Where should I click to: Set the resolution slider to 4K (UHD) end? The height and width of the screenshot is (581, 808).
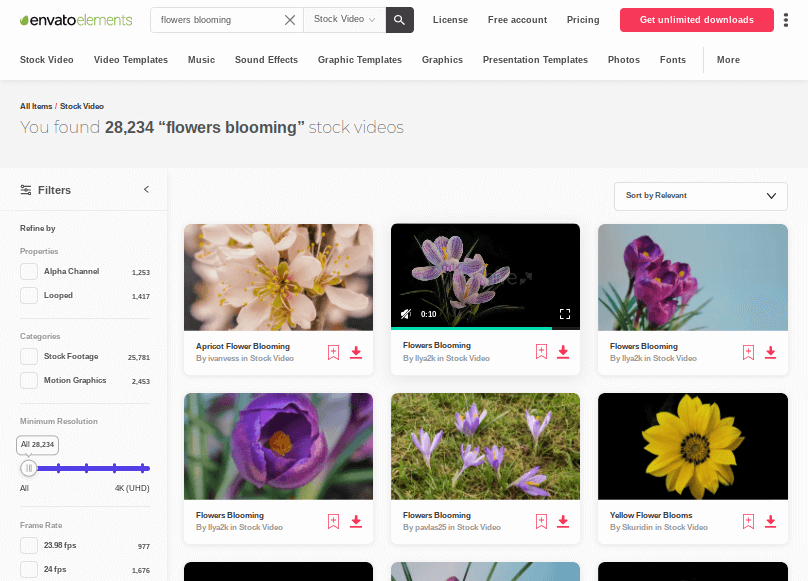(x=143, y=468)
